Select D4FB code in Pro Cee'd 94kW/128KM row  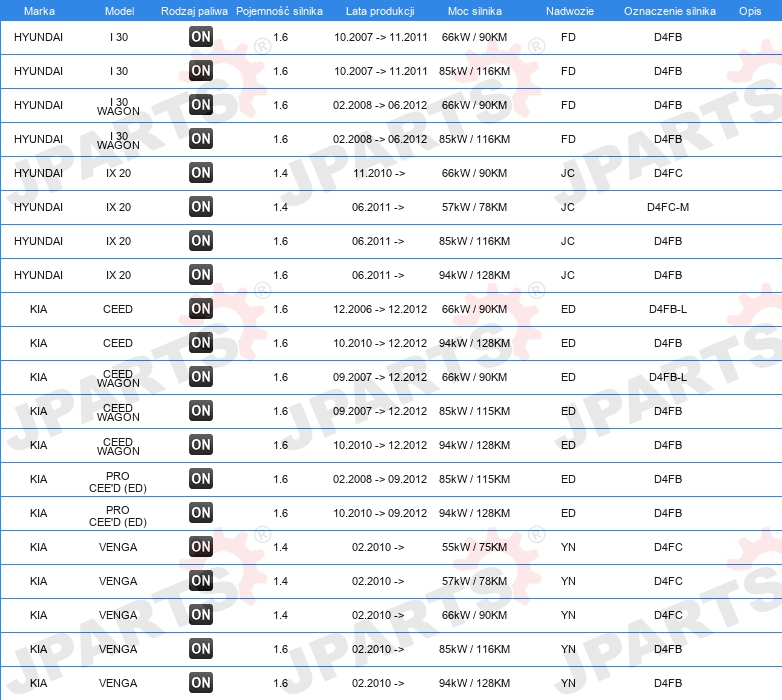tap(668, 513)
